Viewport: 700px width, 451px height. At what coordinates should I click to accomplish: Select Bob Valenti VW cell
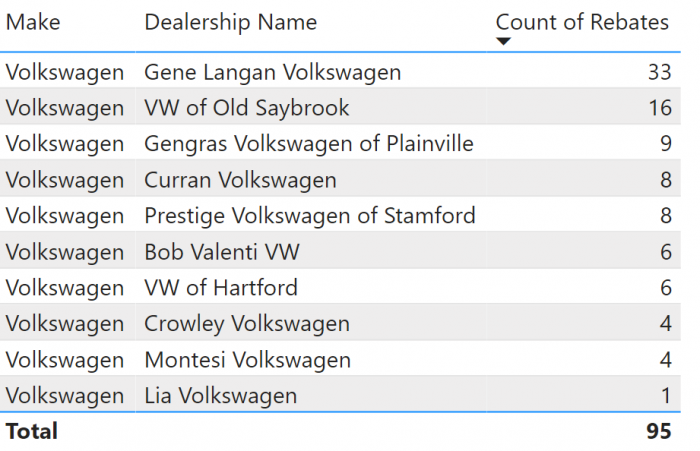point(222,252)
